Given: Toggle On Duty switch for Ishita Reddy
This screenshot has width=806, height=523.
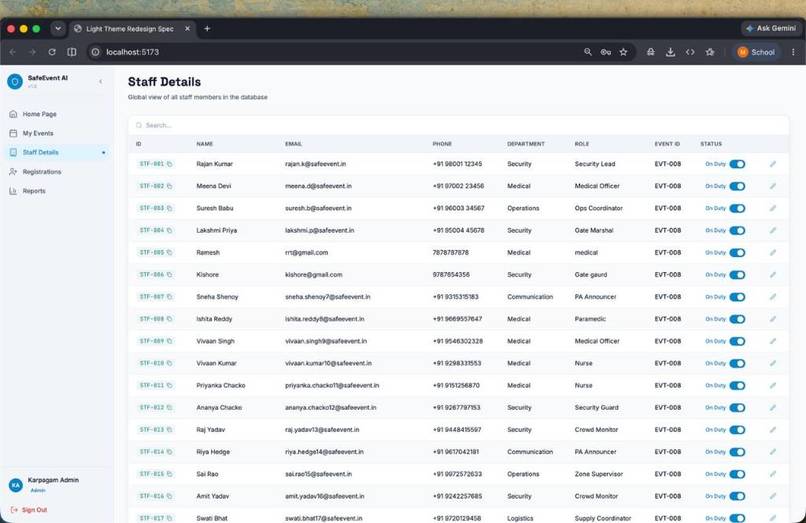Looking at the screenshot, I should 737,319.
